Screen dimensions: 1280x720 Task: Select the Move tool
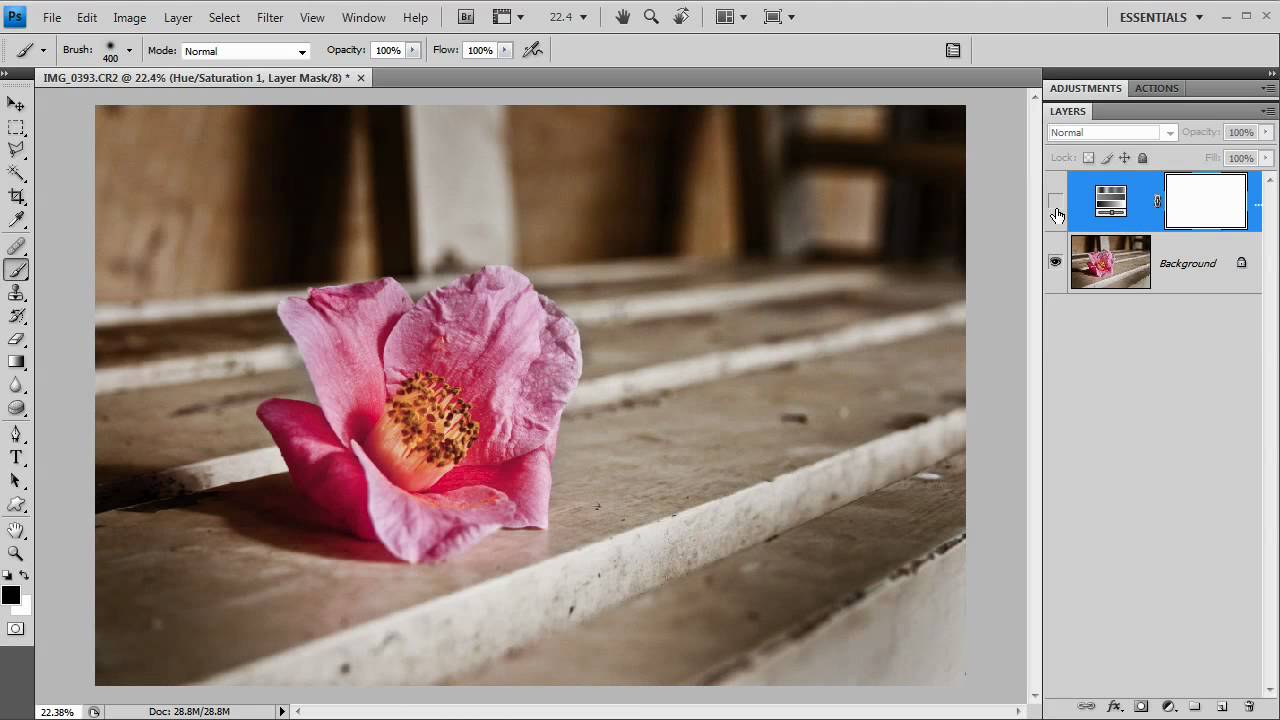16,104
